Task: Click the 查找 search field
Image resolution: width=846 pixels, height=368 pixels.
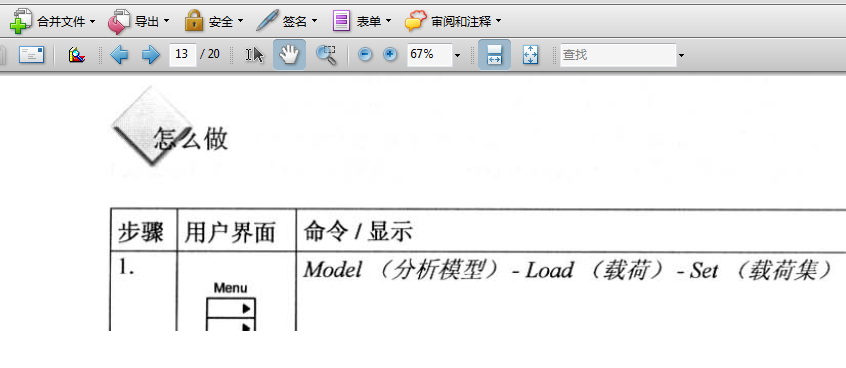Action: pos(618,54)
